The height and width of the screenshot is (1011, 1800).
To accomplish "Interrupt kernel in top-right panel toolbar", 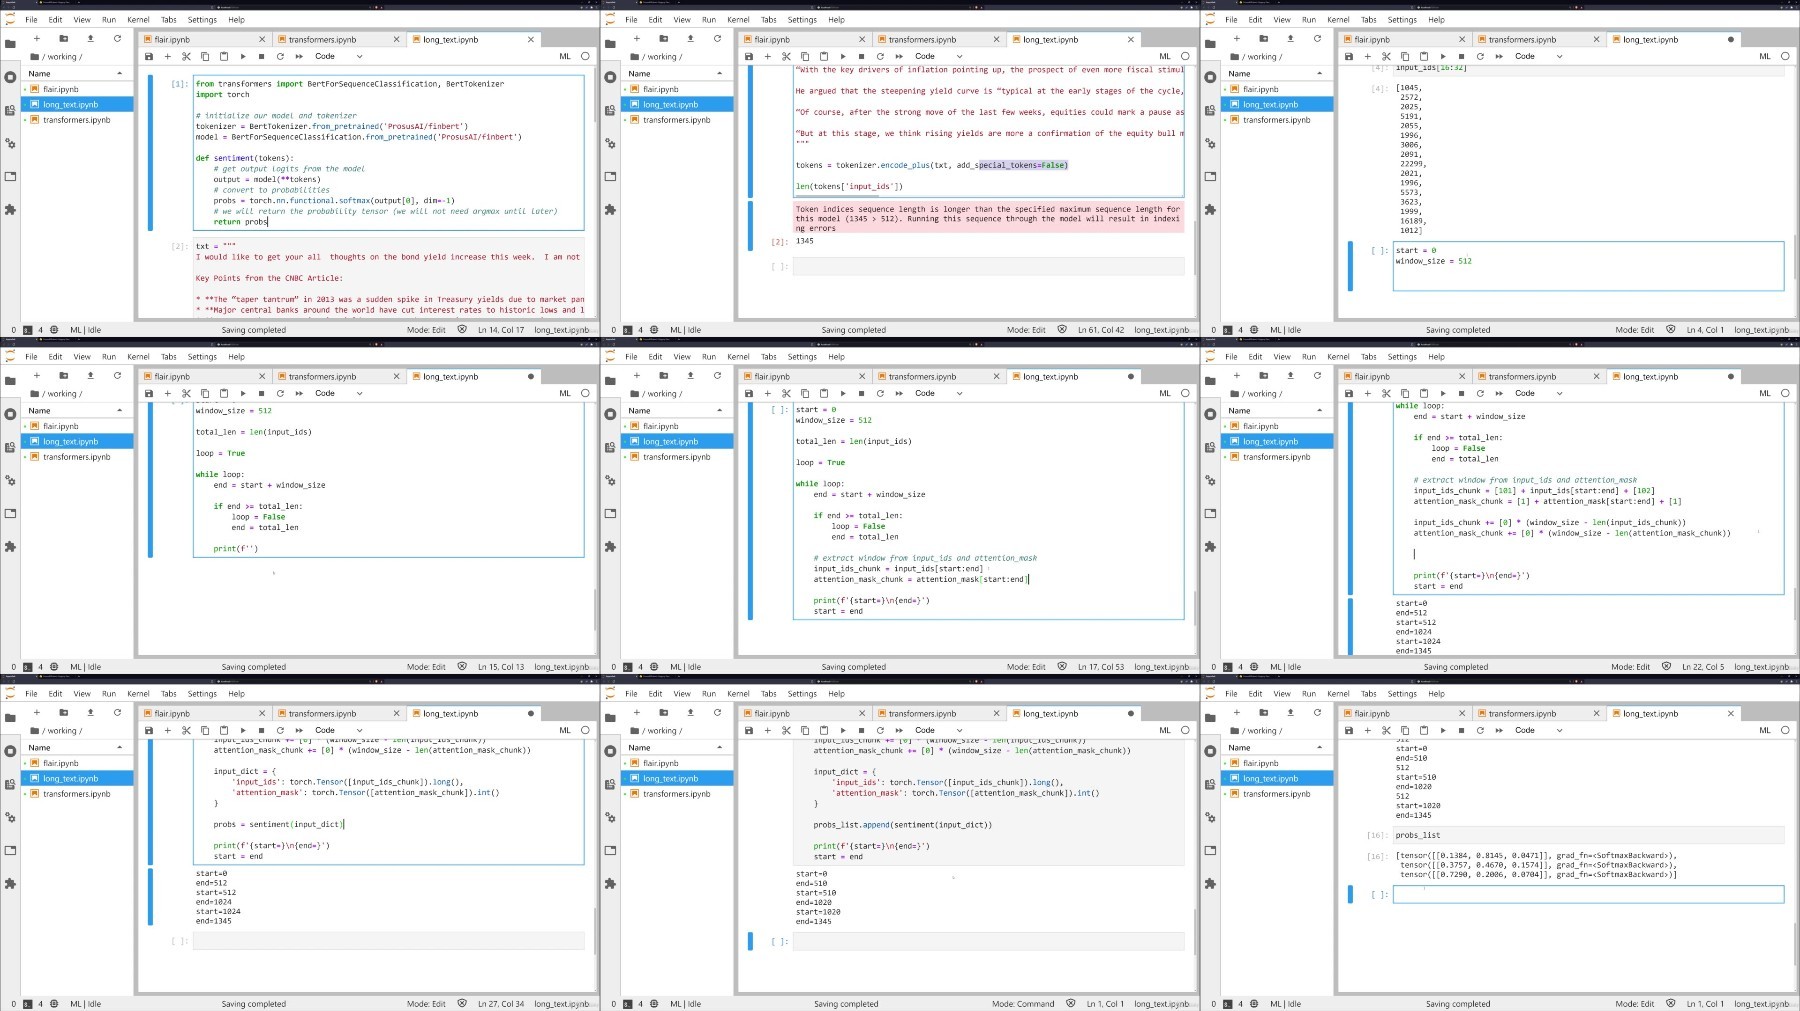I will pyautogui.click(x=1461, y=56).
